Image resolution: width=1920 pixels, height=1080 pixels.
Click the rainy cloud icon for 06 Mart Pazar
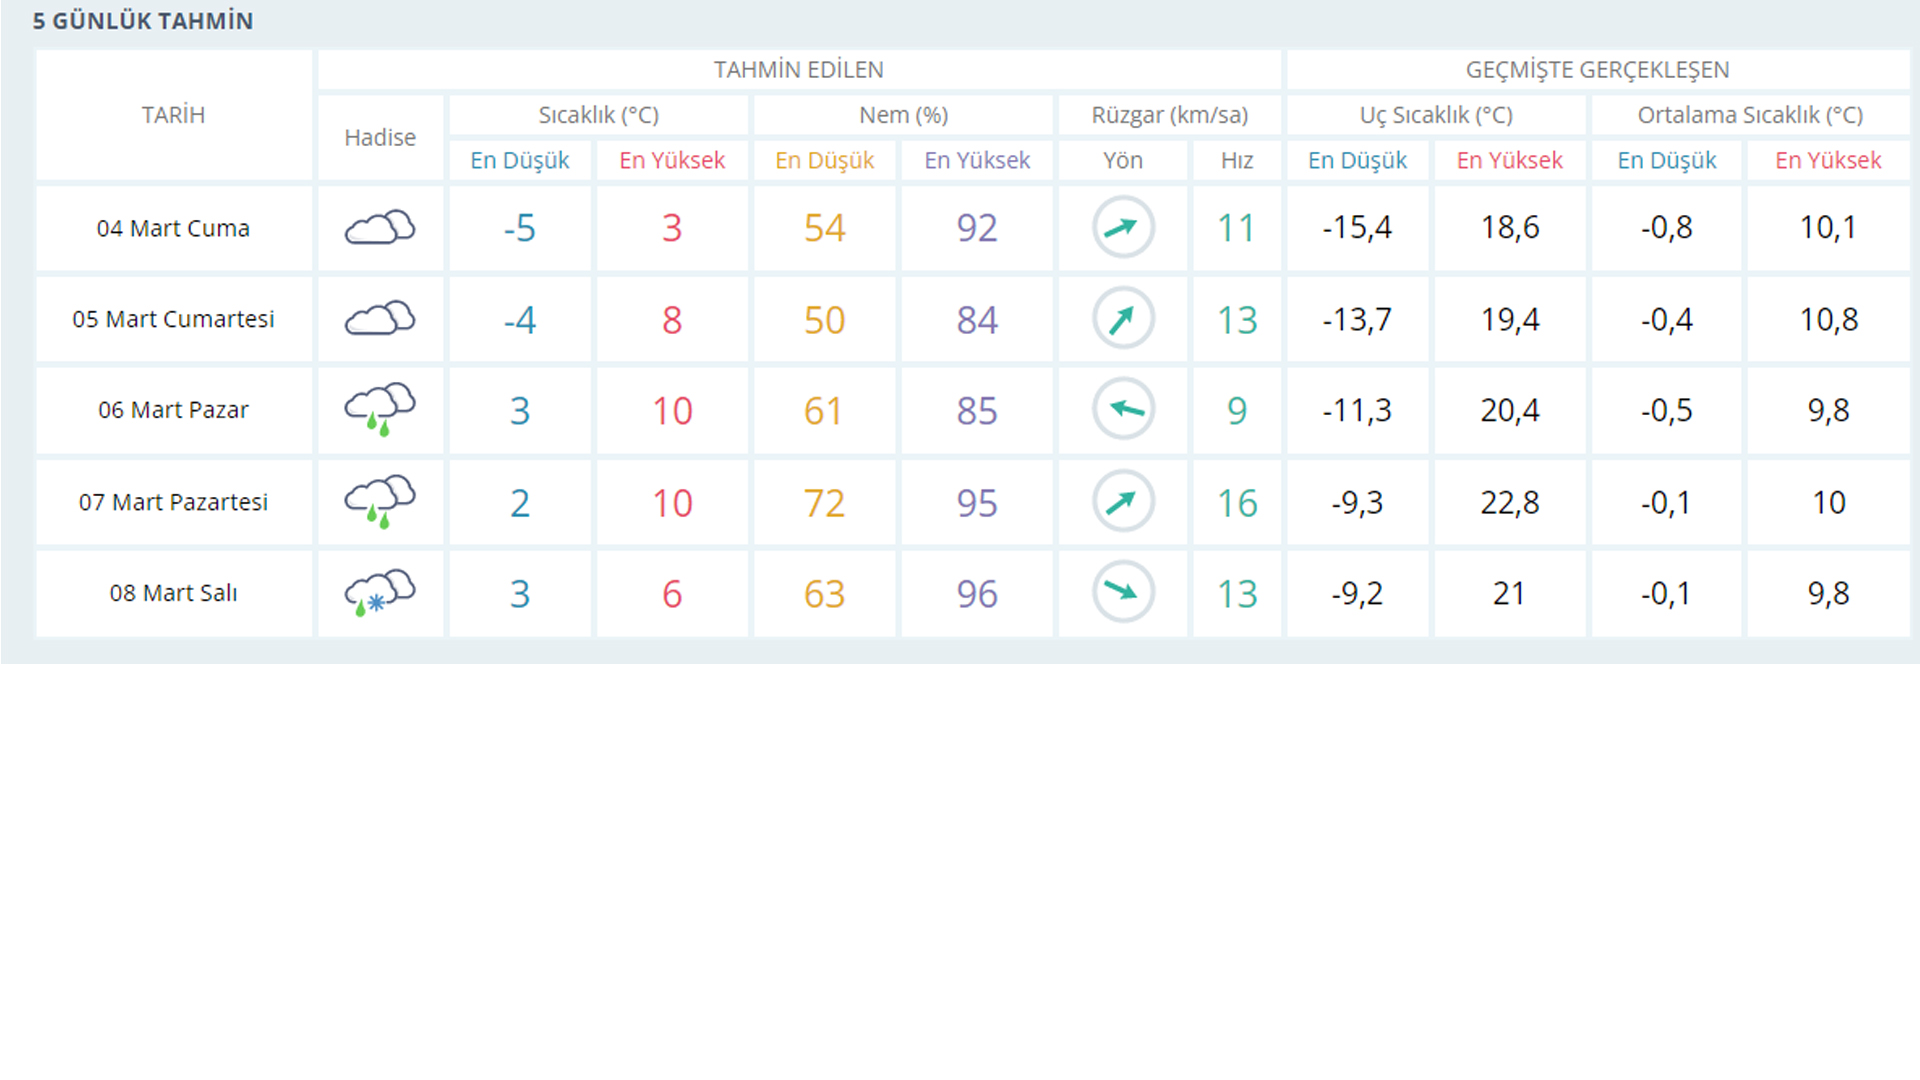380,409
